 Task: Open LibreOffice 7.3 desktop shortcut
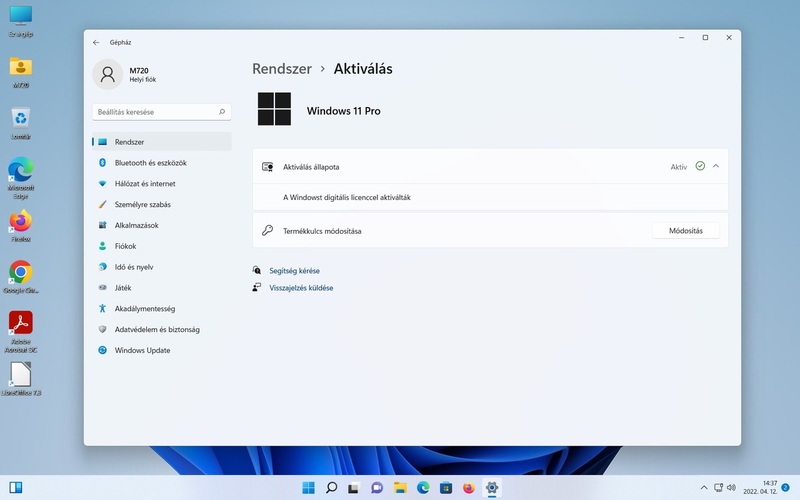click(20, 379)
